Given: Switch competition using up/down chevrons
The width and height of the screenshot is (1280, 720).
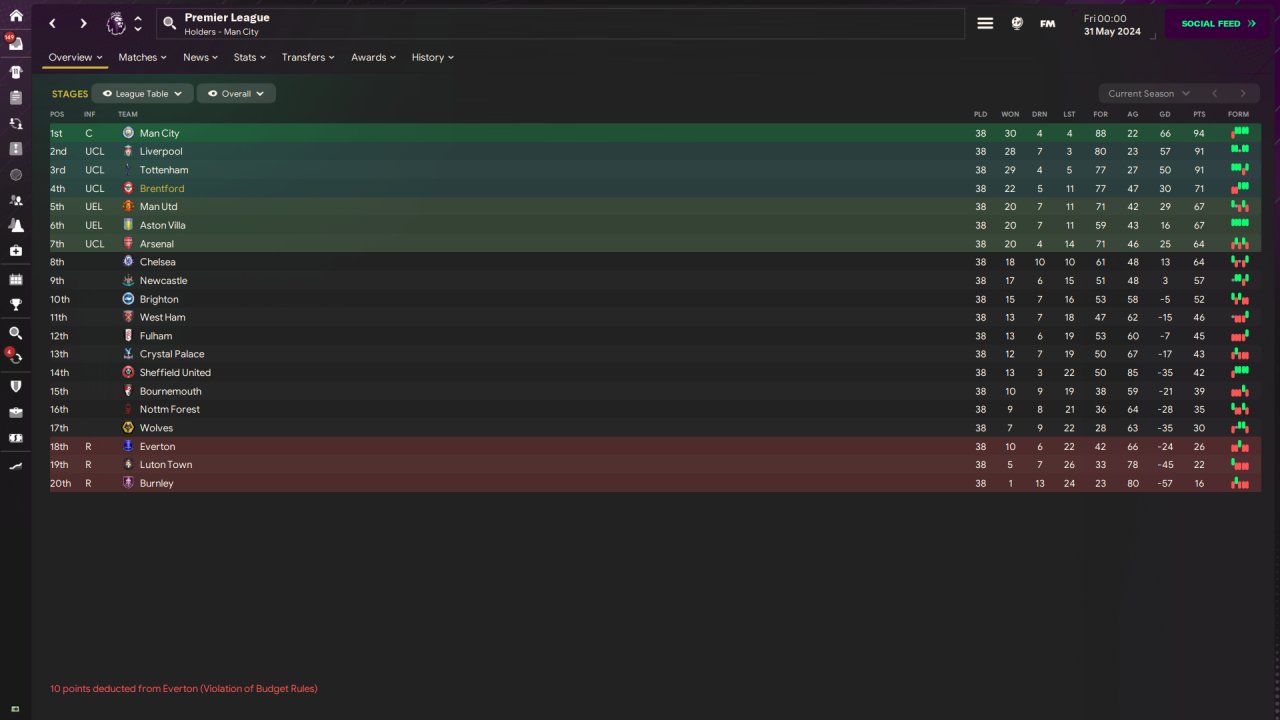Looking at the screenshot, I should (x=138, y=23).
